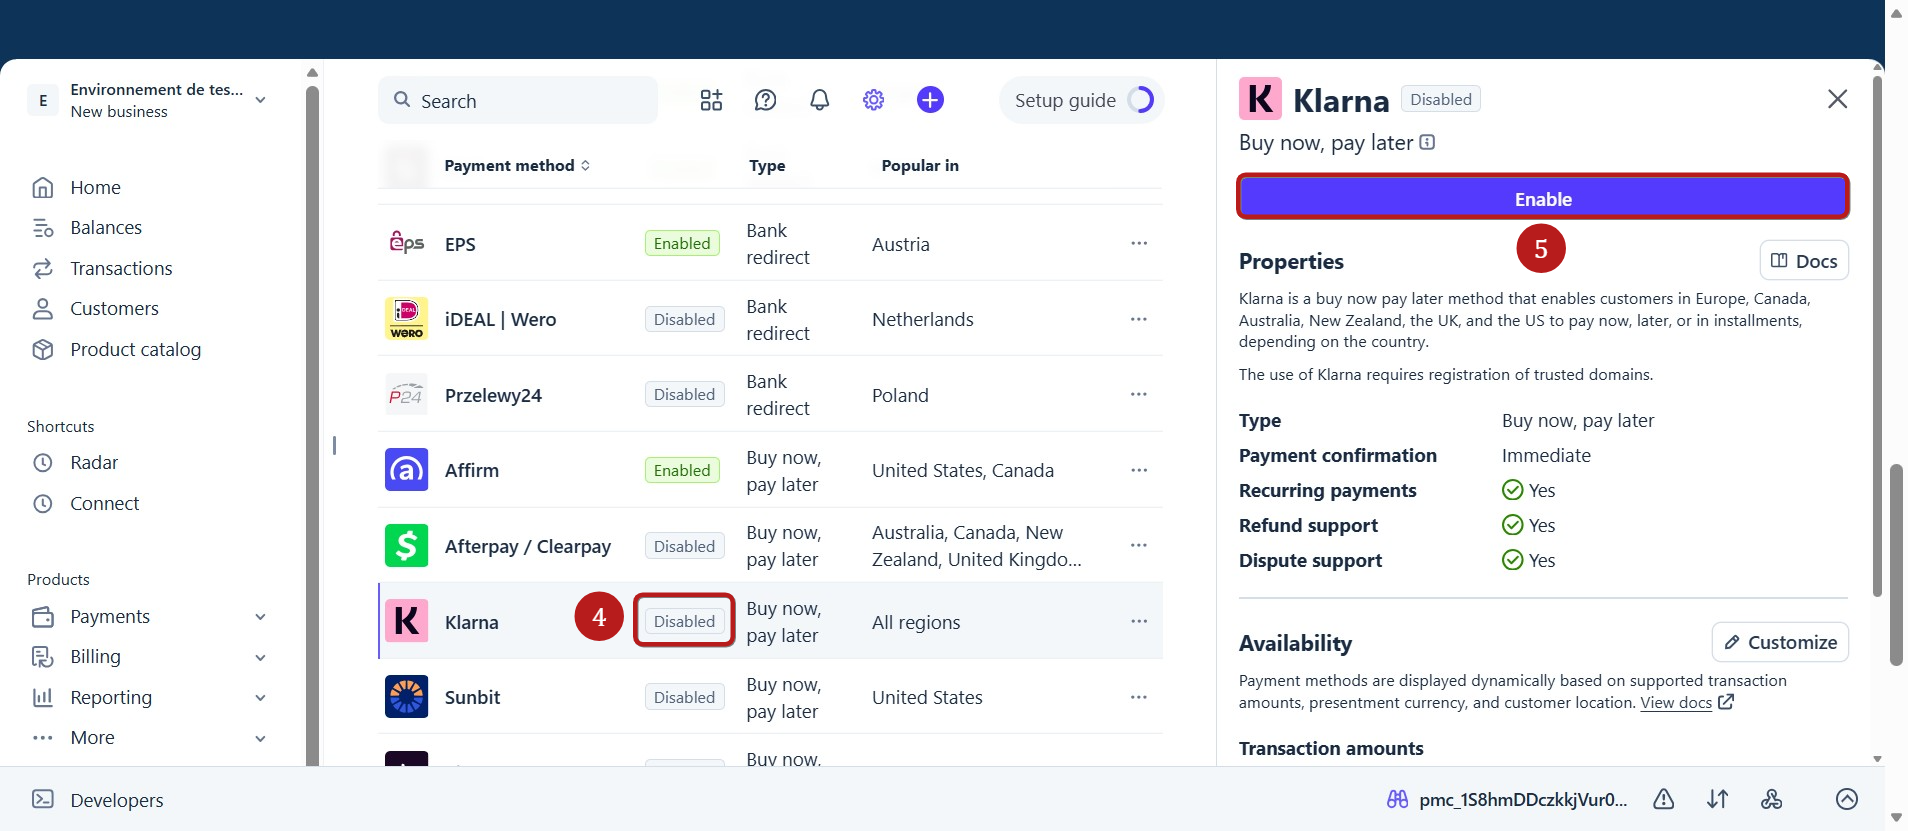
Task: Open the notifications bell
Action: (819, 100)
